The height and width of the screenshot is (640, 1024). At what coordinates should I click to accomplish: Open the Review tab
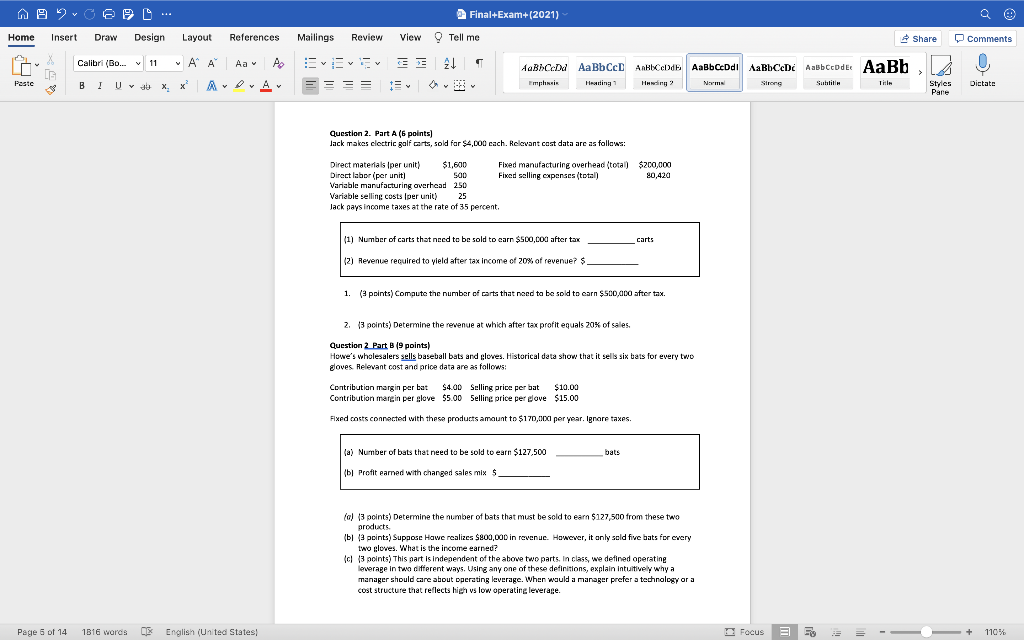[x=367, y=37]
